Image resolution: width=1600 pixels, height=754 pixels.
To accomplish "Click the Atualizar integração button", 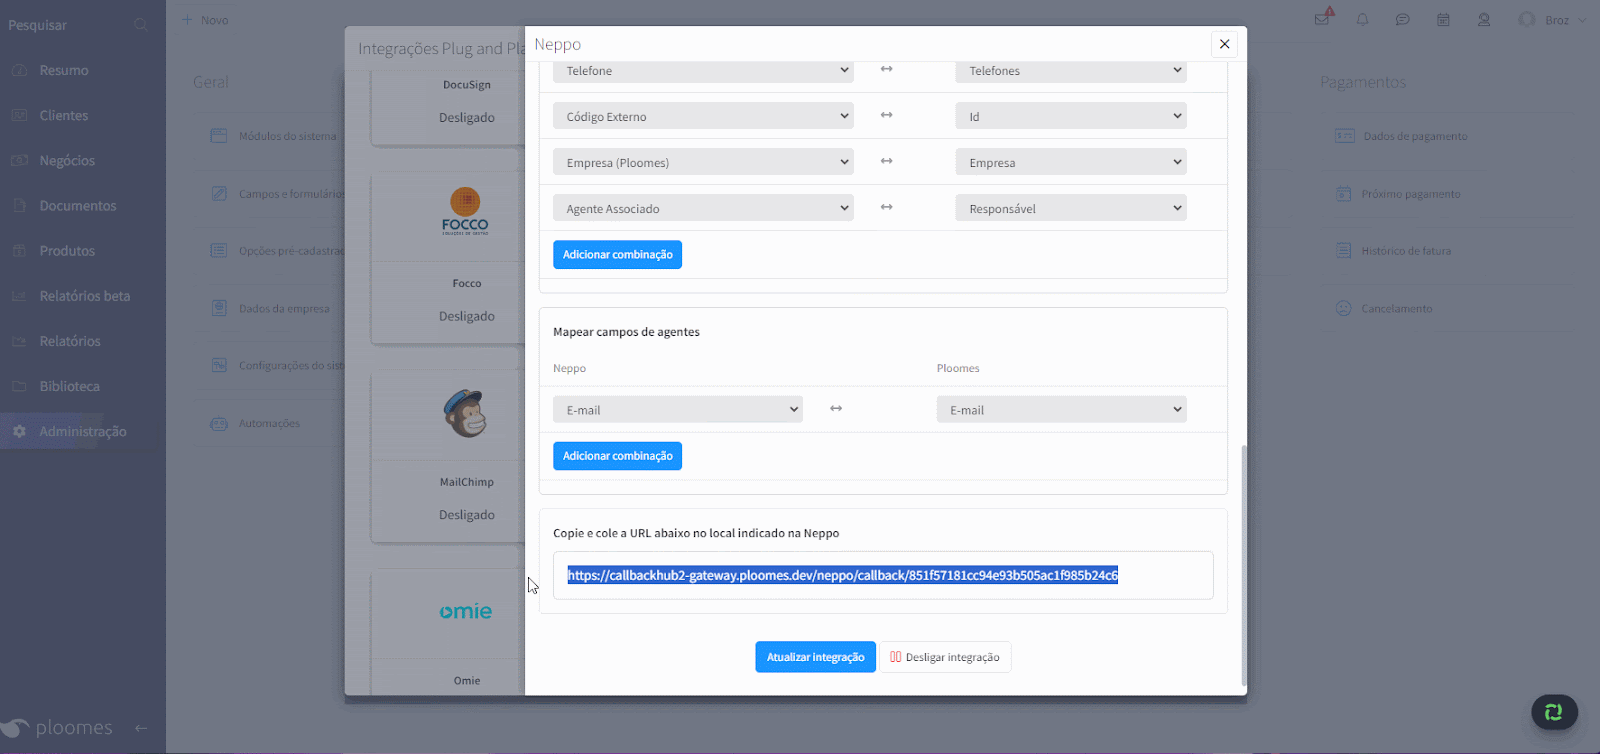I will click(815, 657).
